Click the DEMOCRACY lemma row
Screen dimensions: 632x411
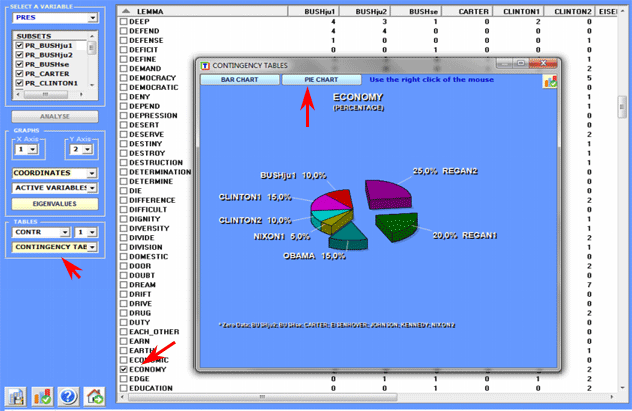152,78
